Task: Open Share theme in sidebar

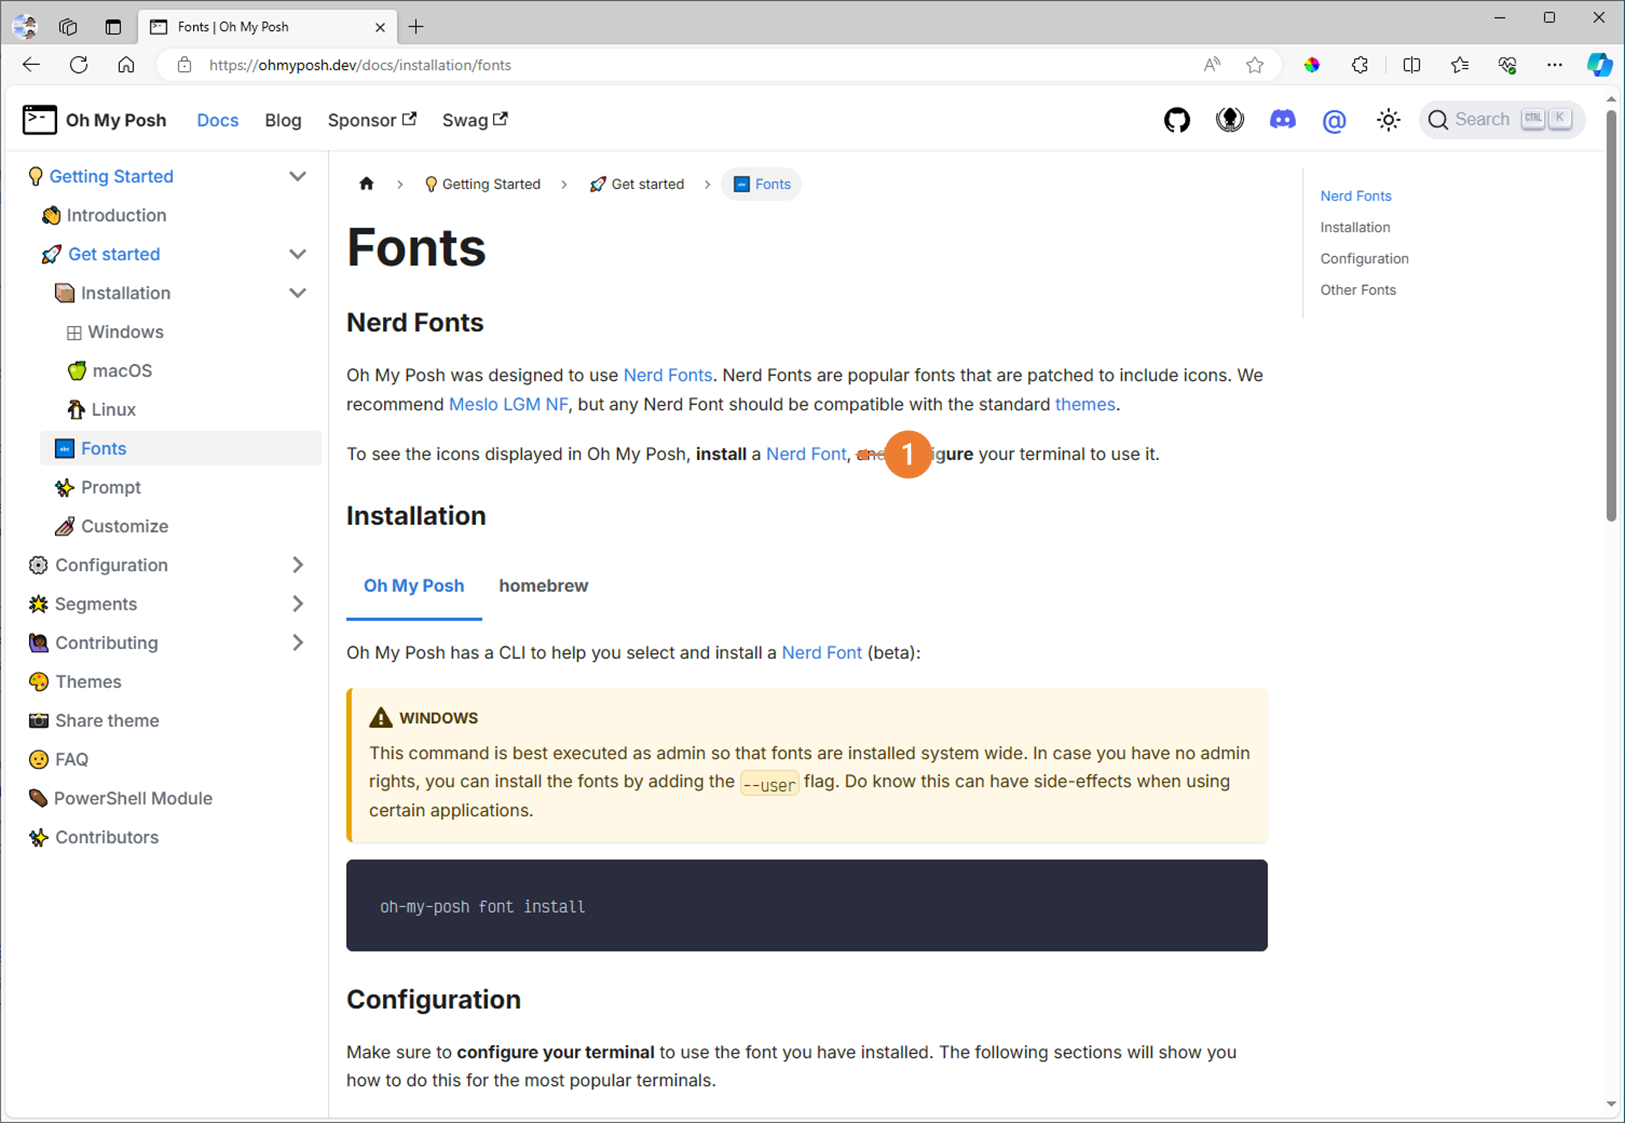Action: pos(107,721)
